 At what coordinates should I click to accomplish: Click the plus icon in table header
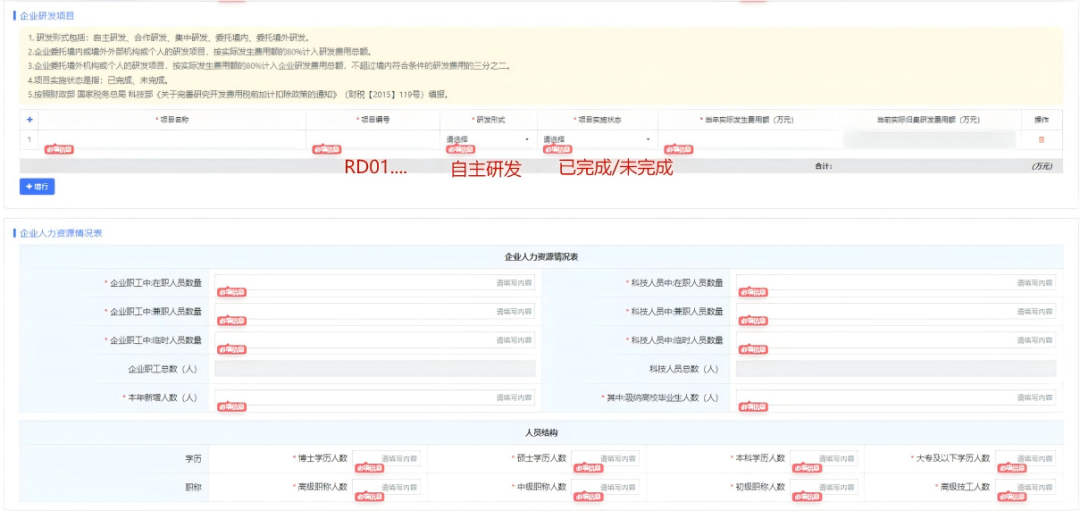point(29,119)
